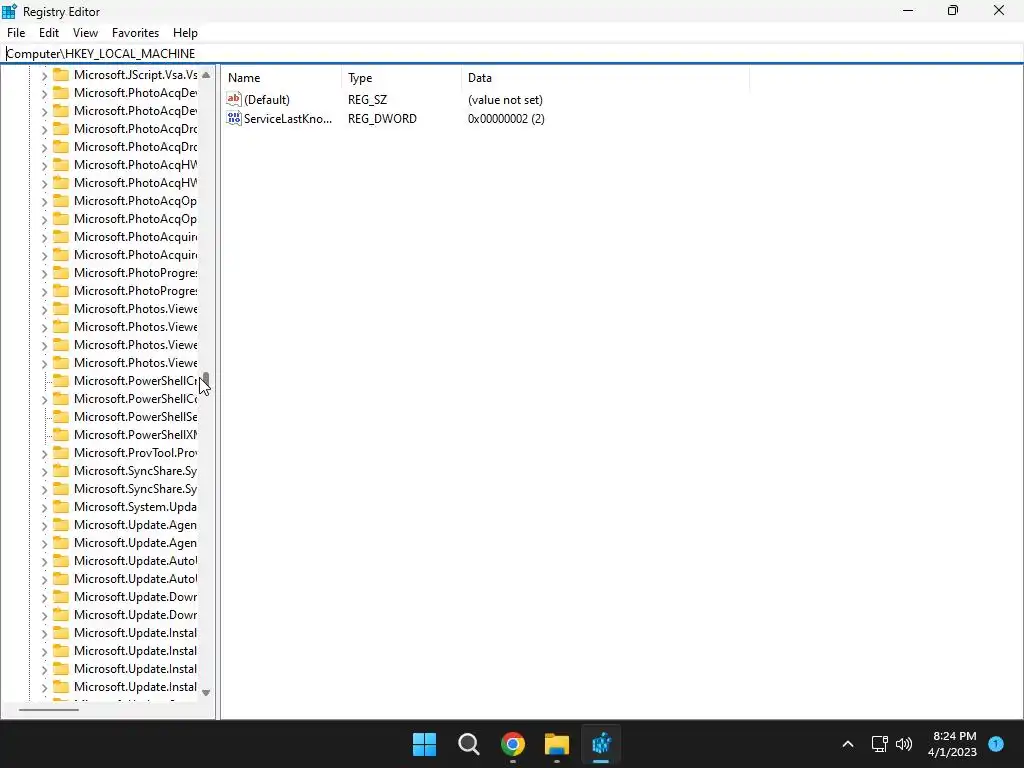Click the REG_DWORD type cell

pos(382,119)
